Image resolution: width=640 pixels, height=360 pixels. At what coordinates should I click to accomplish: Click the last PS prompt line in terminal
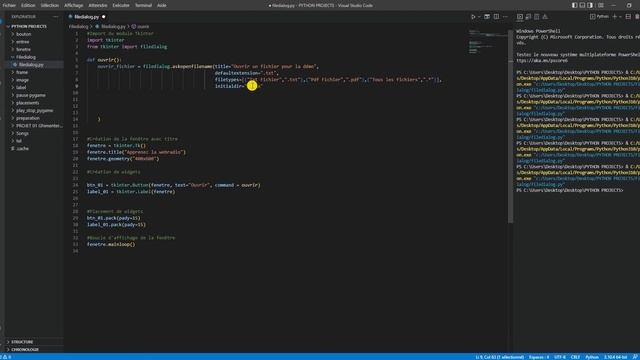(570, 191)
